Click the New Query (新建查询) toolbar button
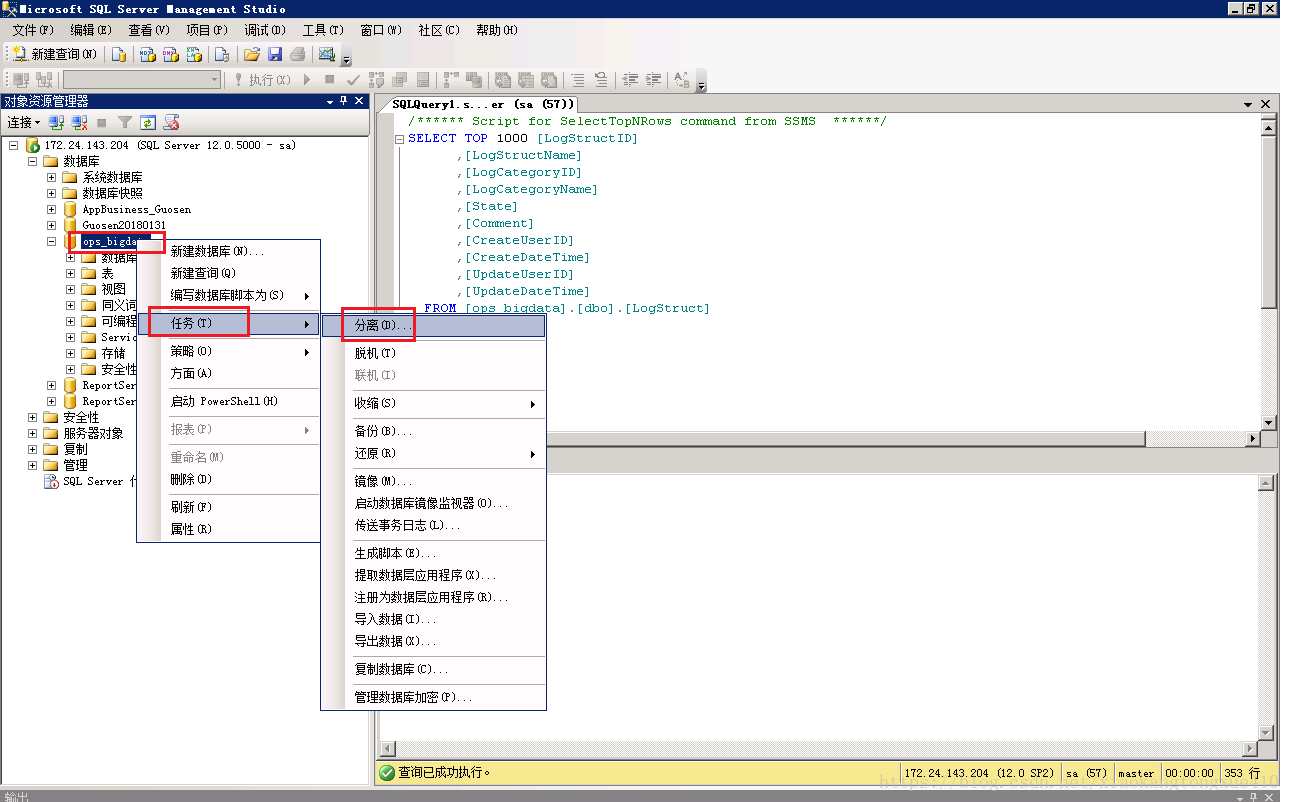Viewport: 1290px width, 802px height. pyautogui.click(x=55, y=54)
